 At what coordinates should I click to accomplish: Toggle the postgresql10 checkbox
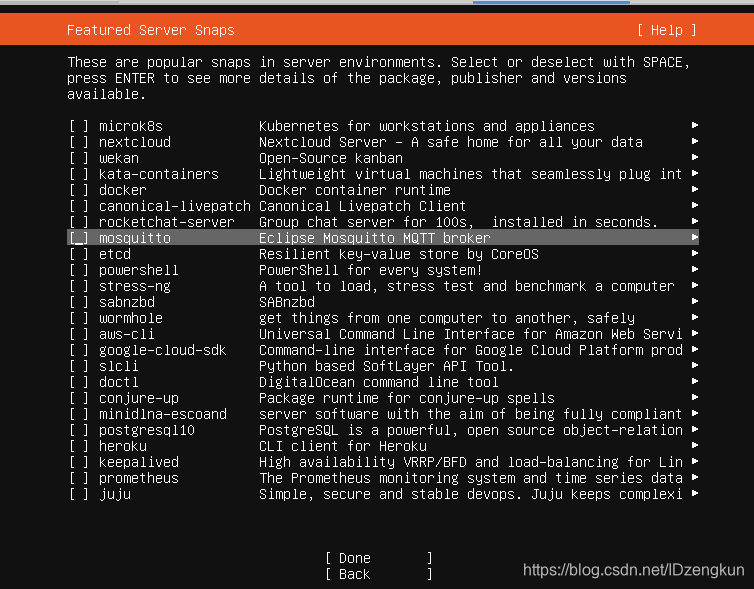click(x=79, y=430)
